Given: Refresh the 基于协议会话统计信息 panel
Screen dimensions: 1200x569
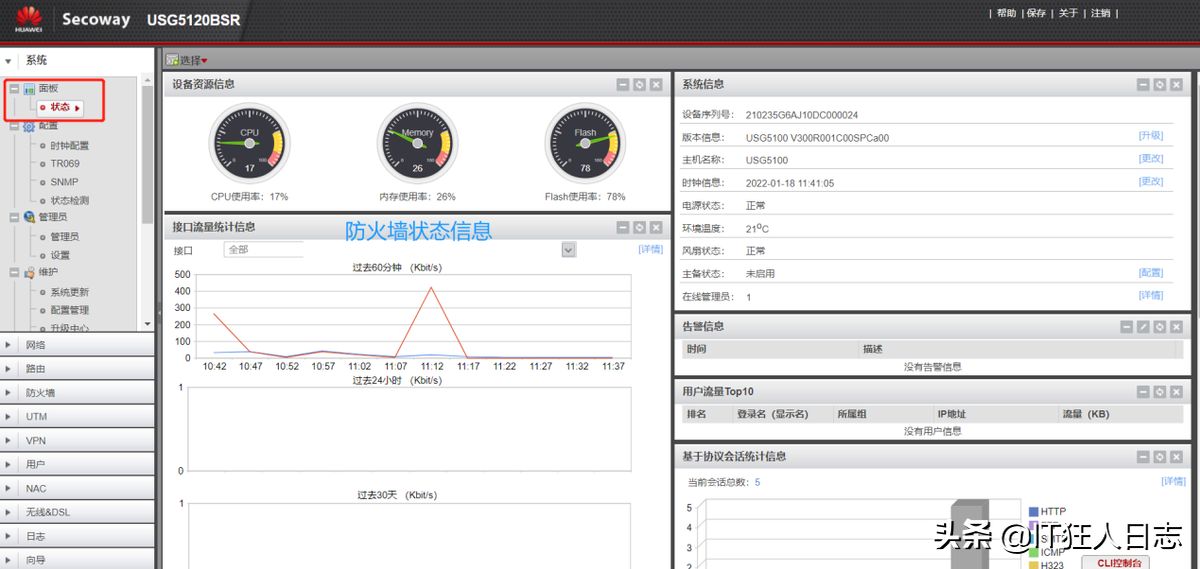Looking at the screenshot, I should [1160, 457].
